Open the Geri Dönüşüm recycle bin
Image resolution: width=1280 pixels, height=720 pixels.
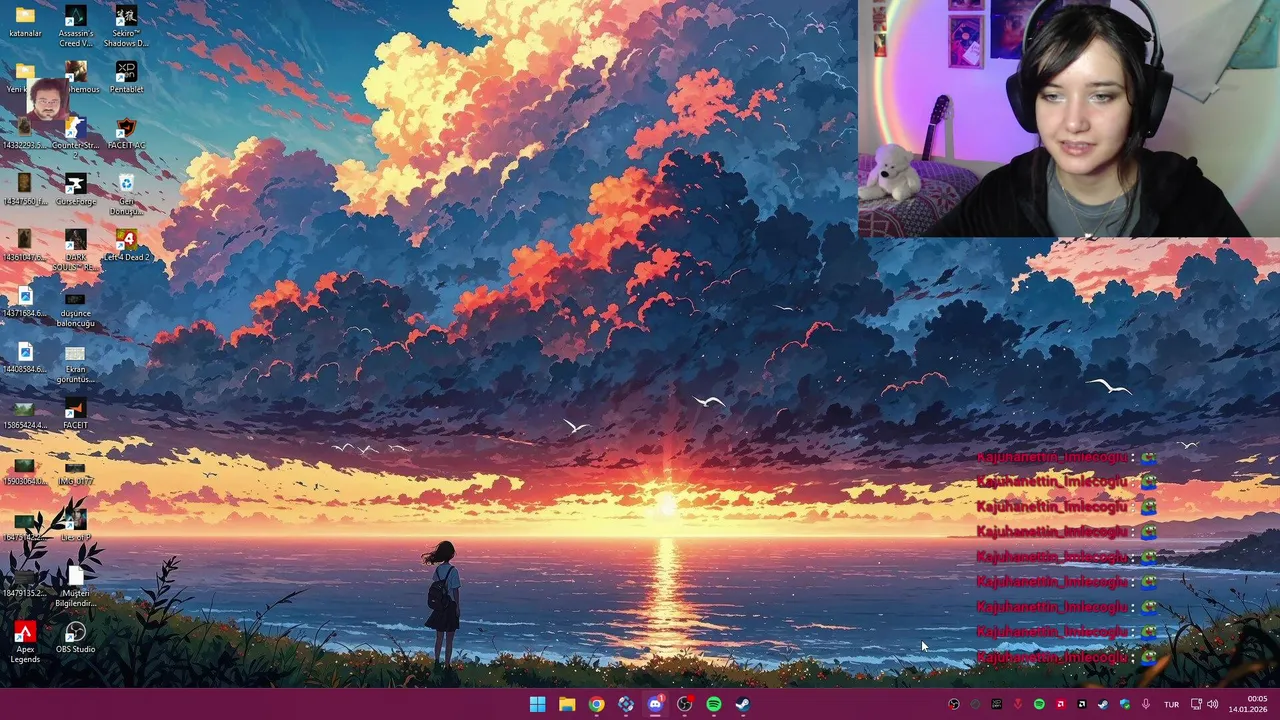126,194
